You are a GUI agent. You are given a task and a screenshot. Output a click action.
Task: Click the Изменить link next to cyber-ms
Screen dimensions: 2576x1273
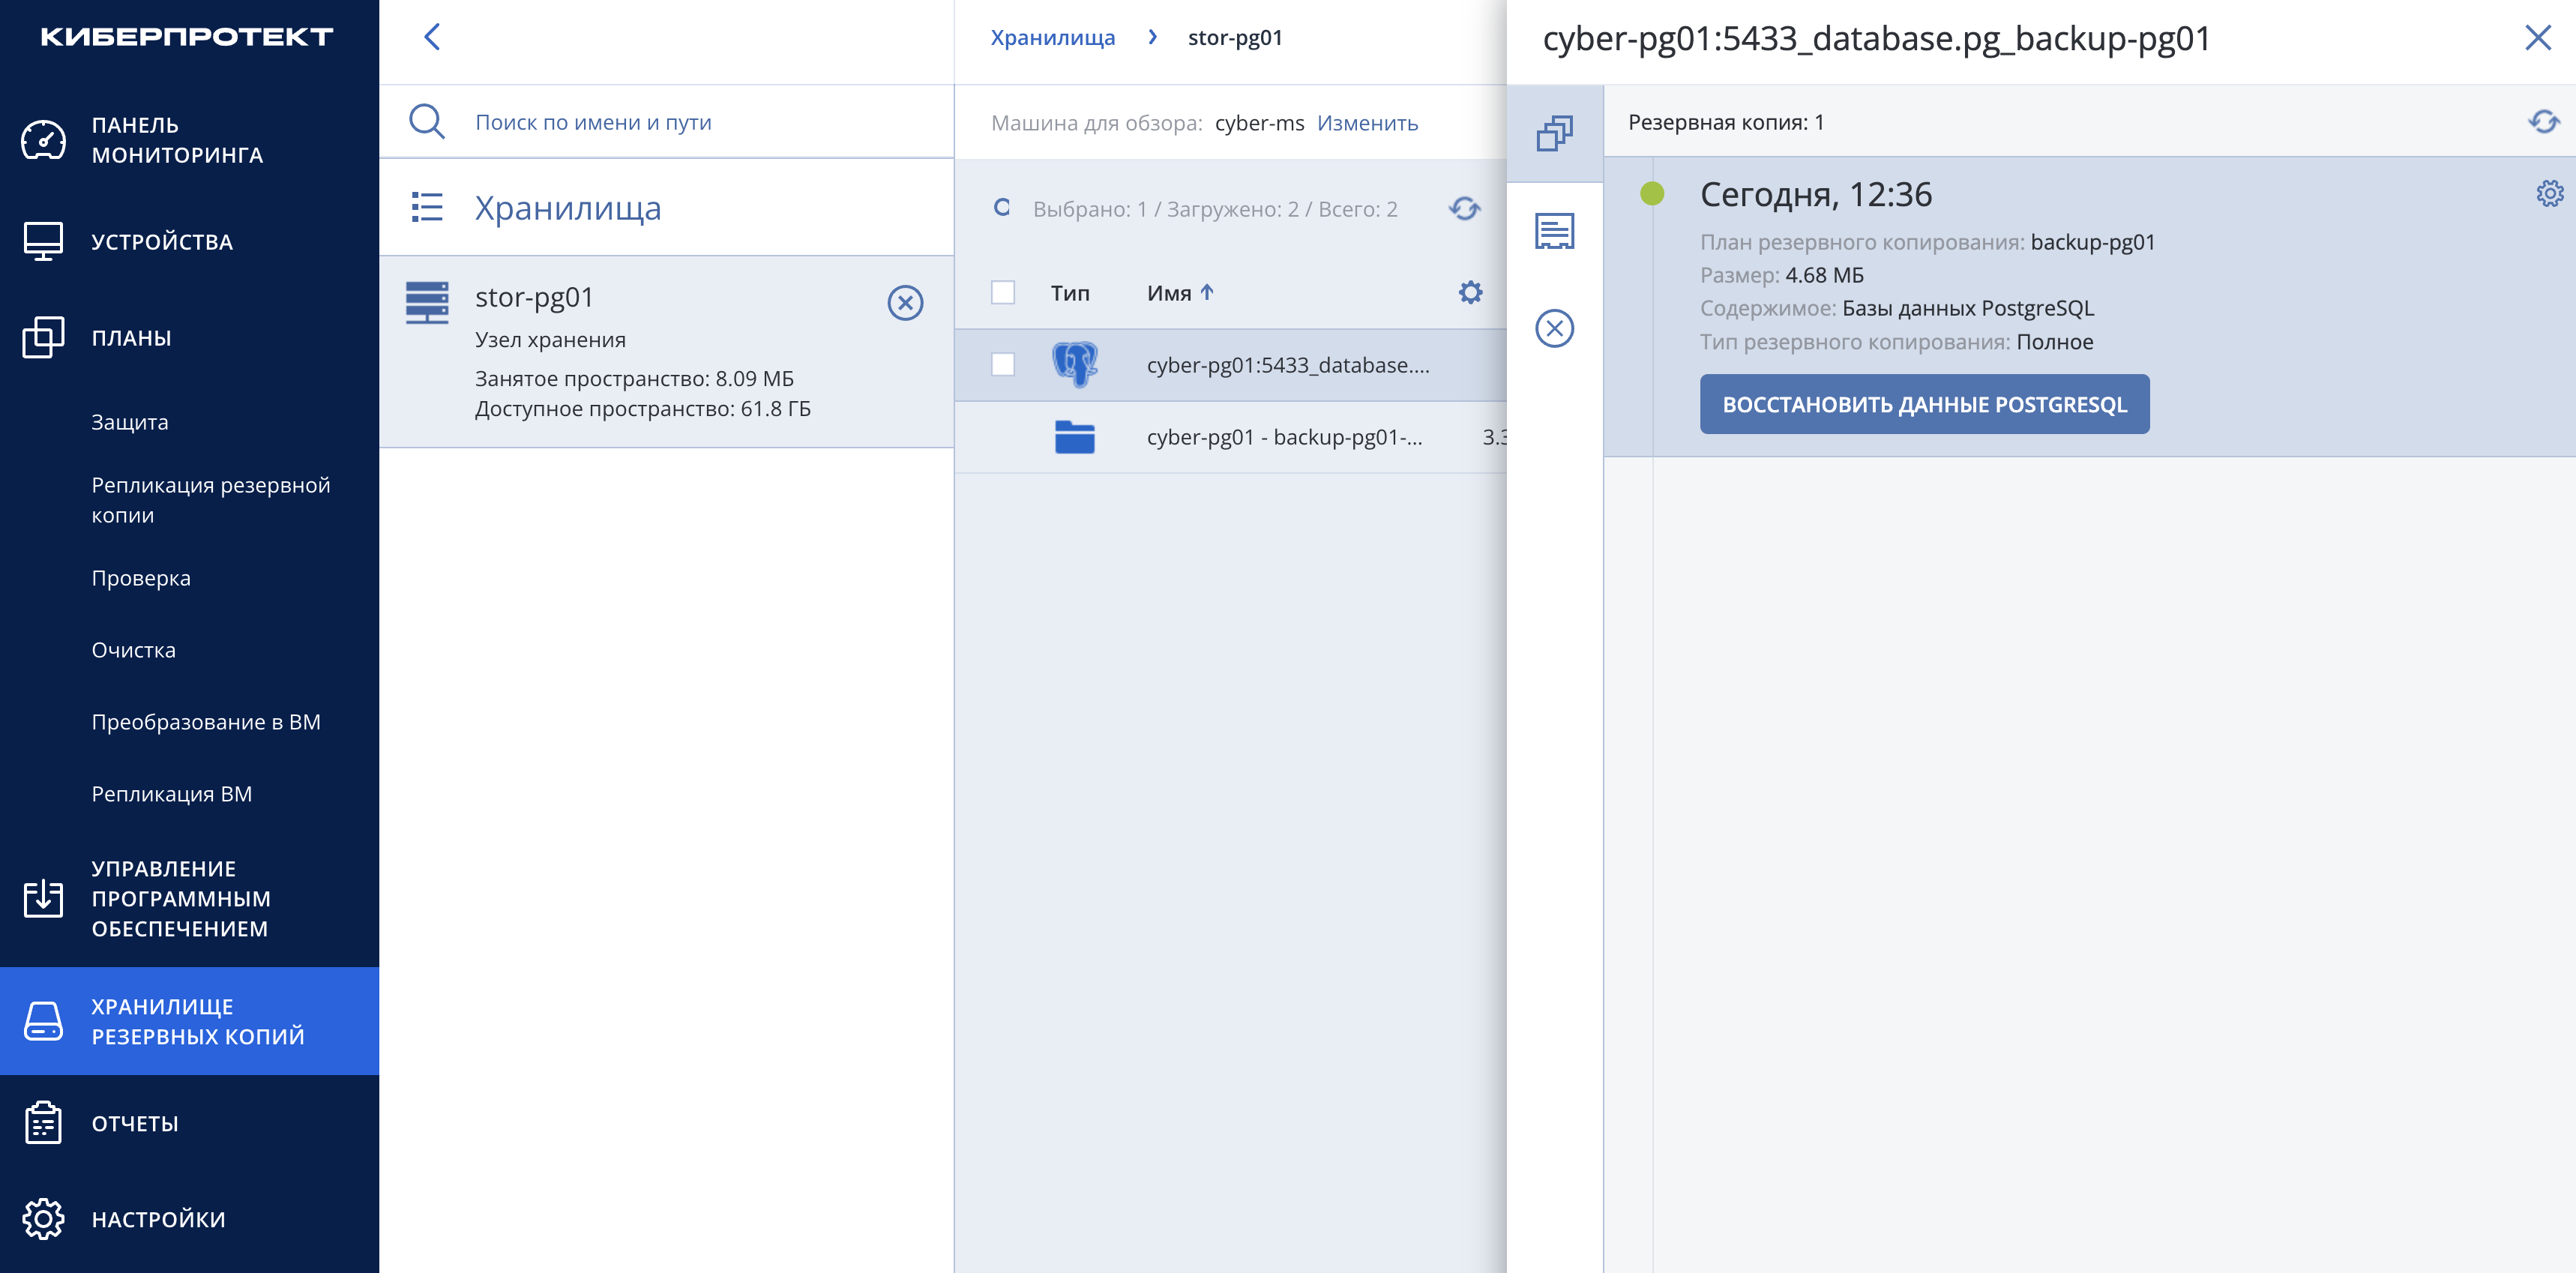(x=1367, y=123)
